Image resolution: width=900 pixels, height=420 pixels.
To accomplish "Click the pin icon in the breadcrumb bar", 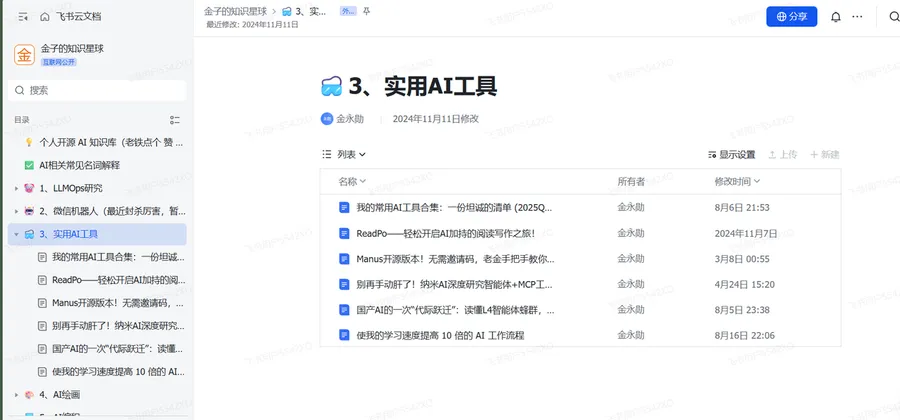I will click(x=367, y=11).
